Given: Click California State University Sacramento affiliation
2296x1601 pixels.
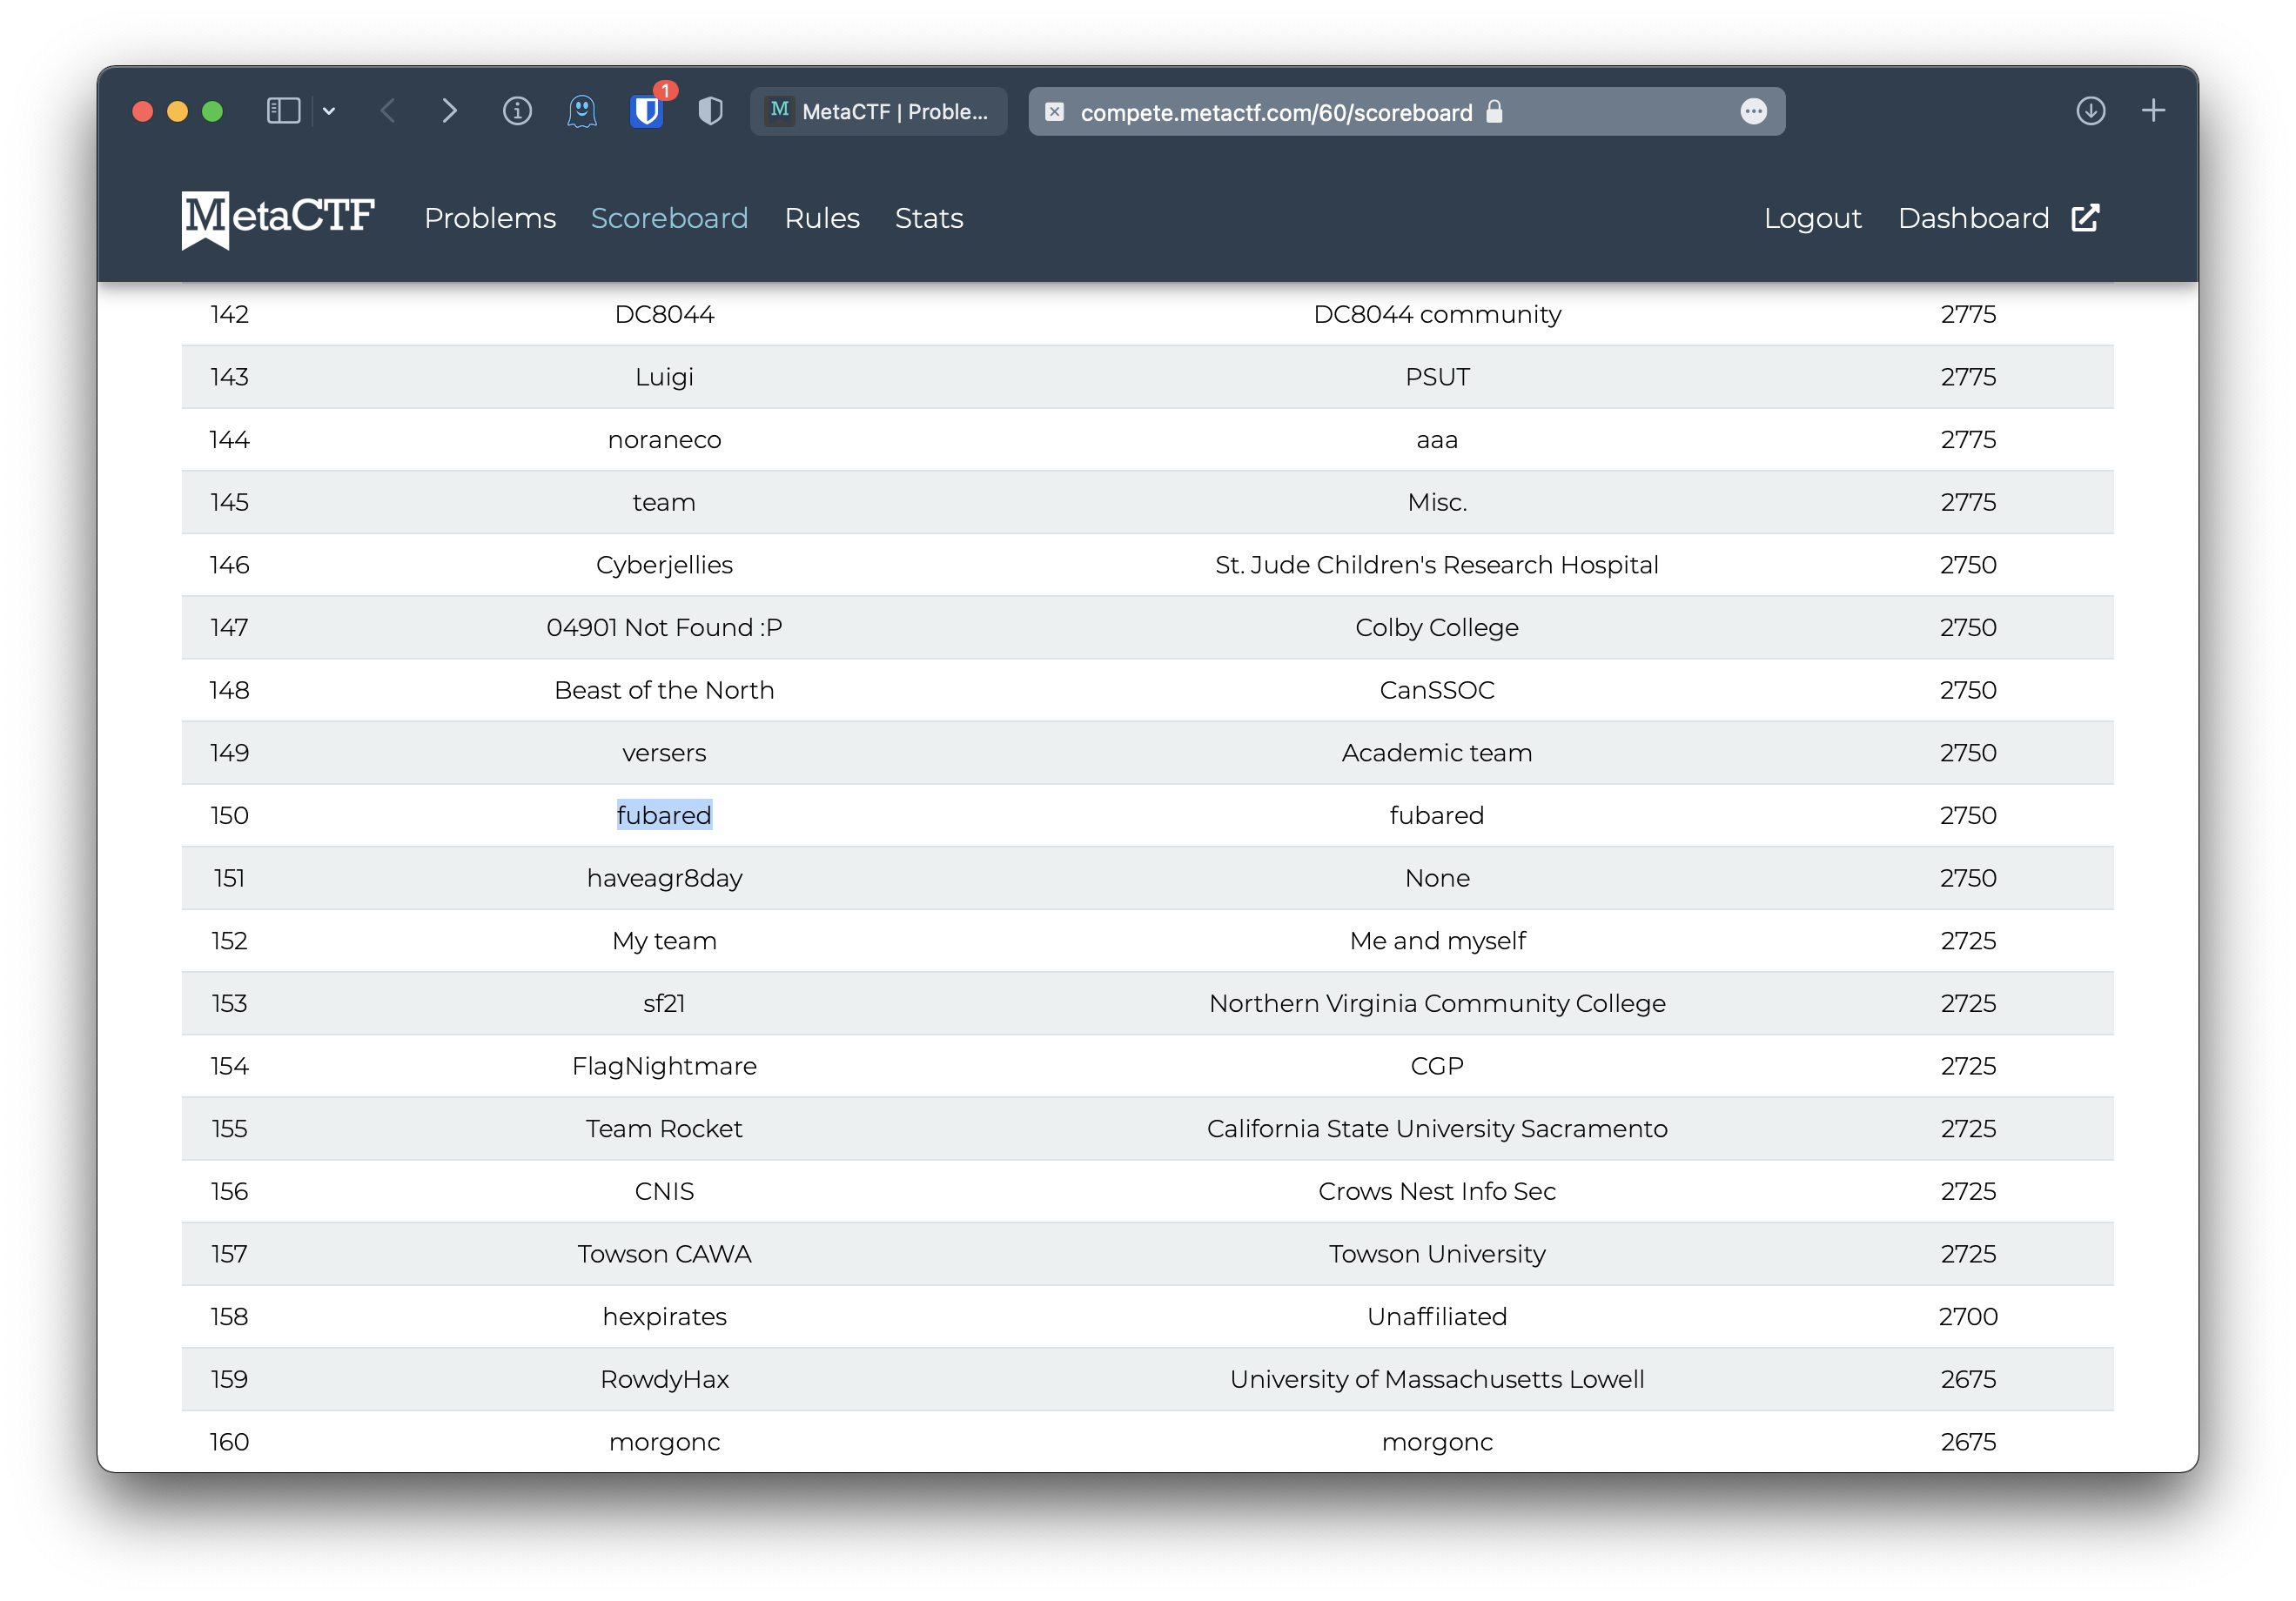Looking at the screenshot, I should (1436, 1129).
